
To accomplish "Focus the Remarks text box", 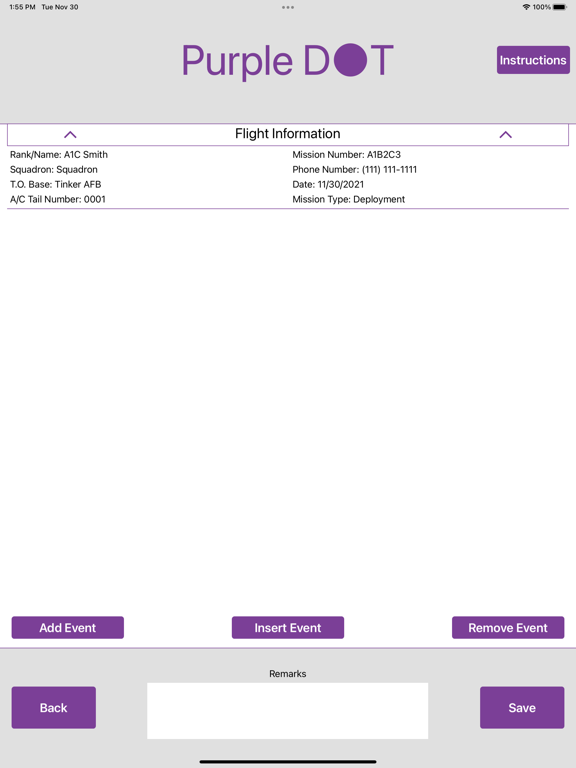I will click(x=288, y=711).
